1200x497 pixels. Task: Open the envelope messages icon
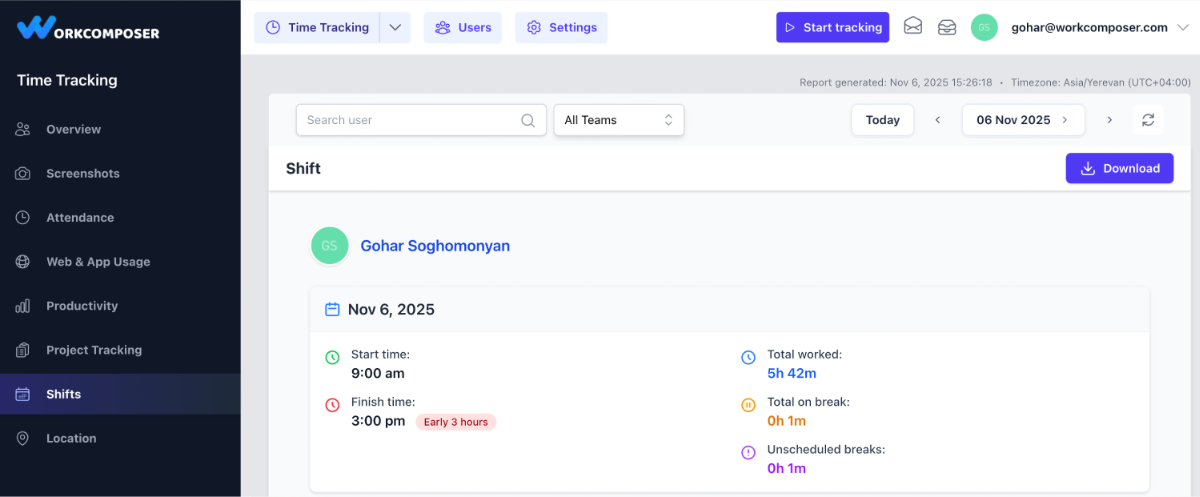(913, 27)
